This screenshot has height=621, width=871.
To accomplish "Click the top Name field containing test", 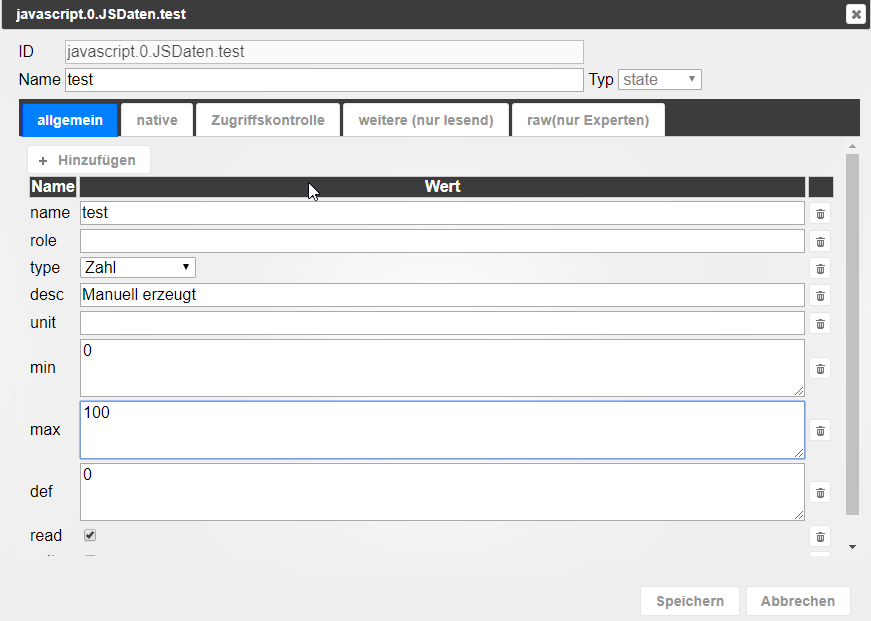I will tap(324, 80).
